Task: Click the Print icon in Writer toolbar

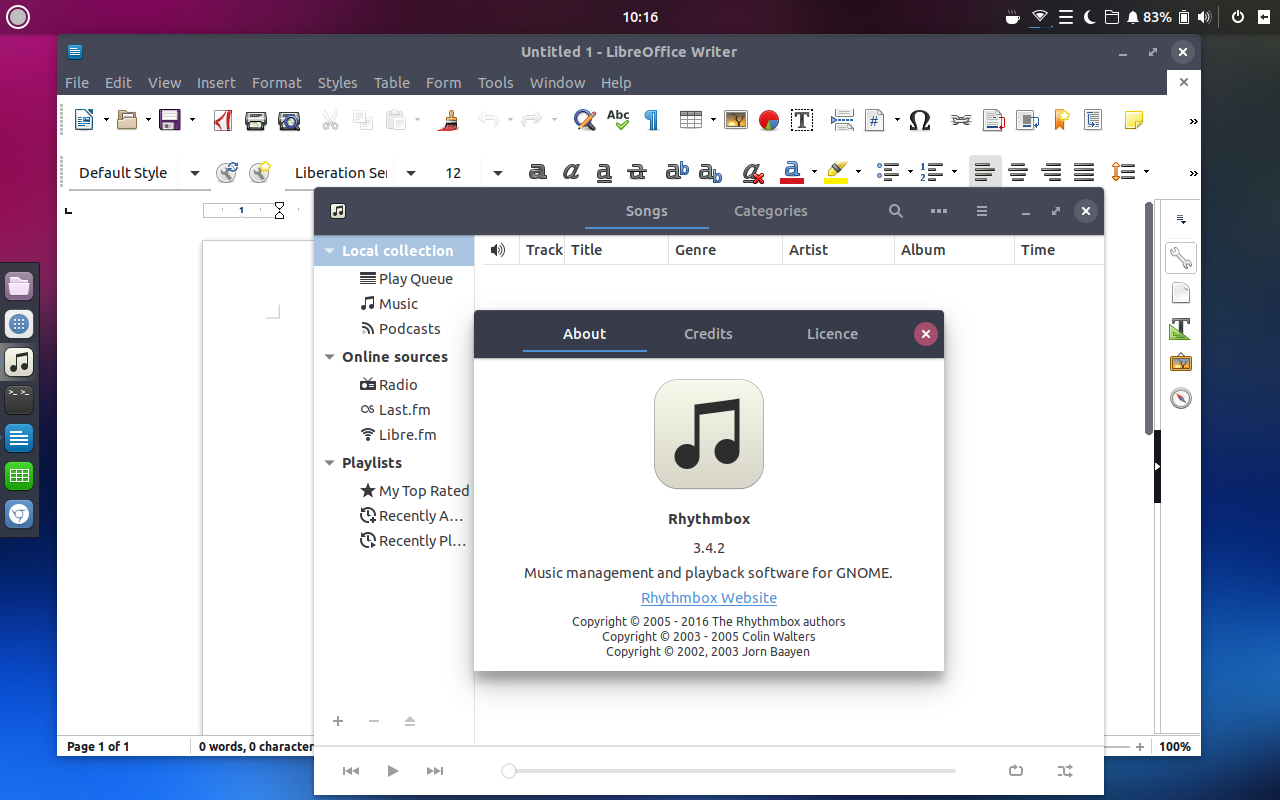Action: pos(256,120)
